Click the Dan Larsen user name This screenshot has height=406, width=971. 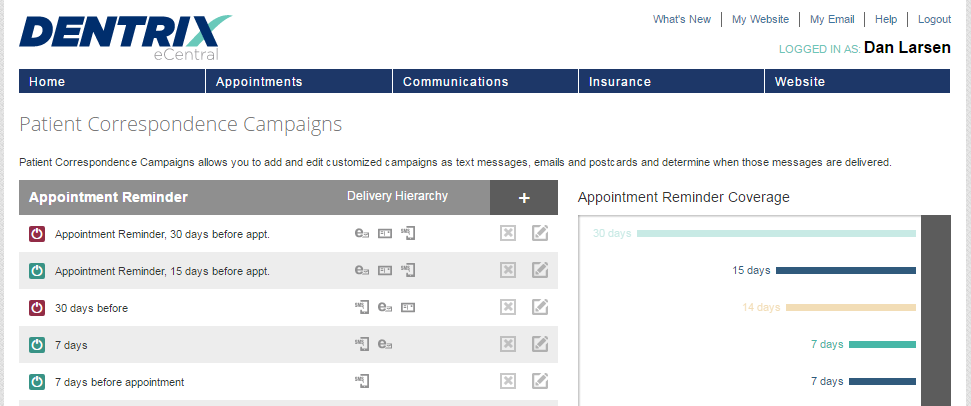[907, 48]
